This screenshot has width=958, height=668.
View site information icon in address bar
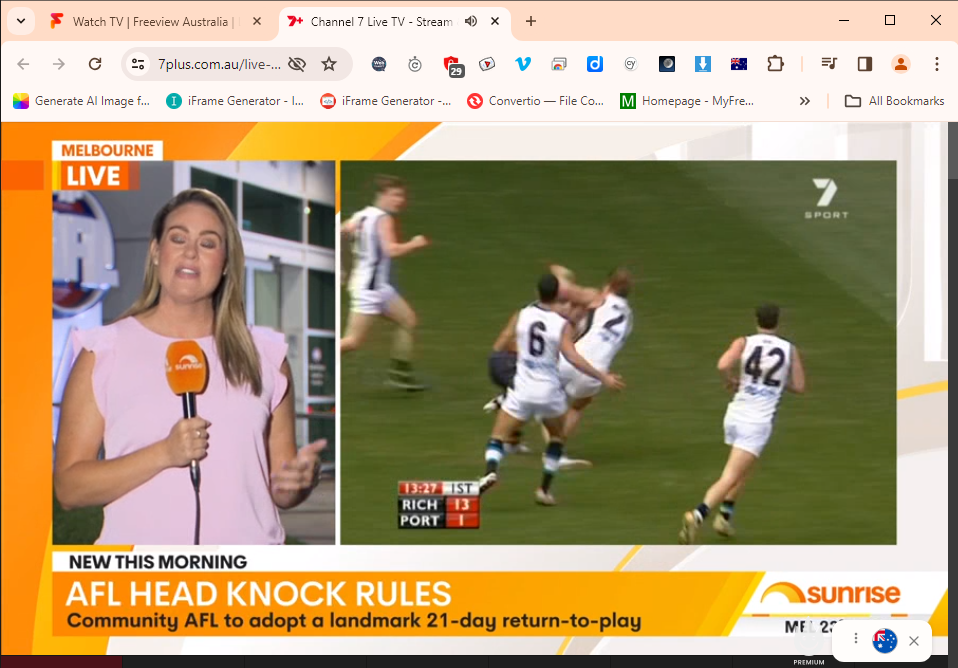coord(138,64)
